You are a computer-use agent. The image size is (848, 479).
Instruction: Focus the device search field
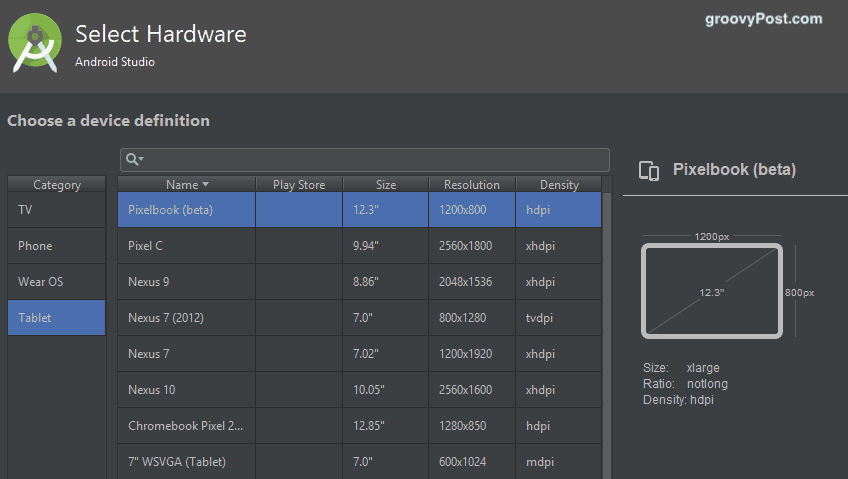point(365,159)
